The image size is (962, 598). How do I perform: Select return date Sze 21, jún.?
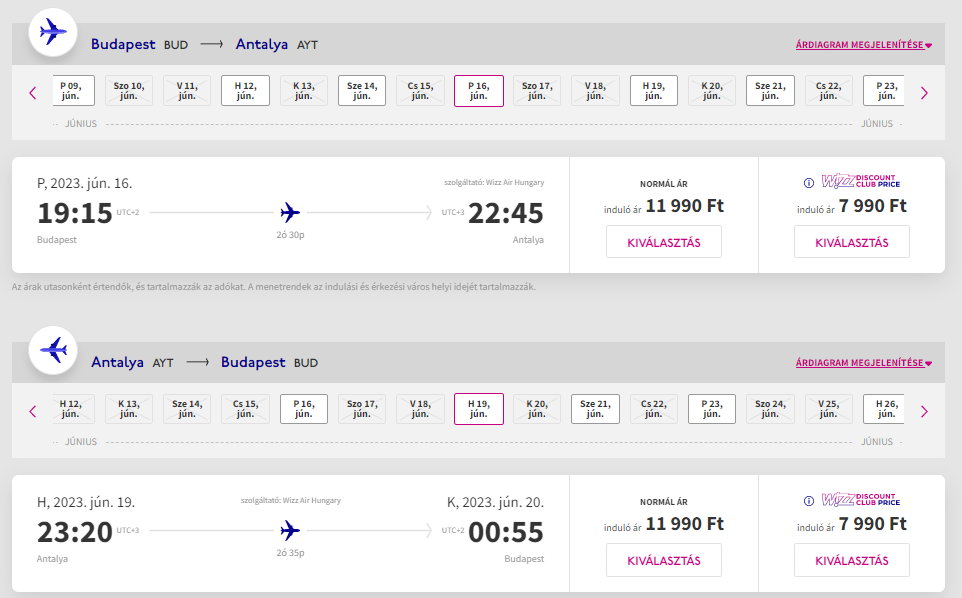(x=595, y=409)
